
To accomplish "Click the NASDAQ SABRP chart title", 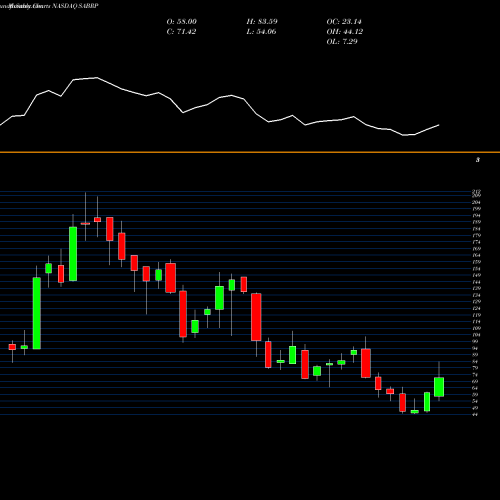I will pos(75,6).
